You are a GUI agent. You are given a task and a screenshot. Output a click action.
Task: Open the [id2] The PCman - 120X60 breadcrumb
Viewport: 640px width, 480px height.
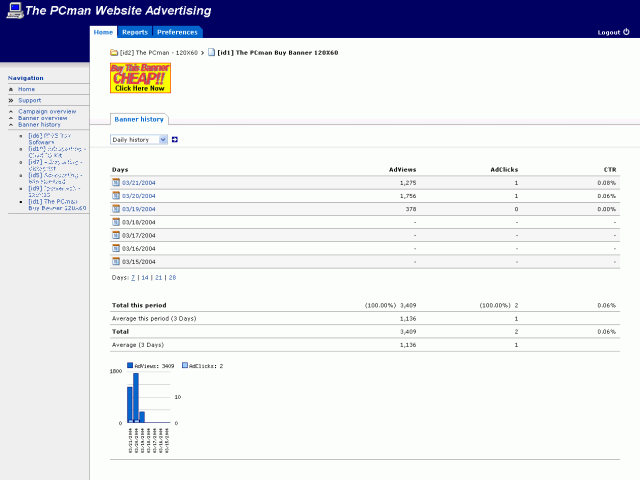coord(158,53)
